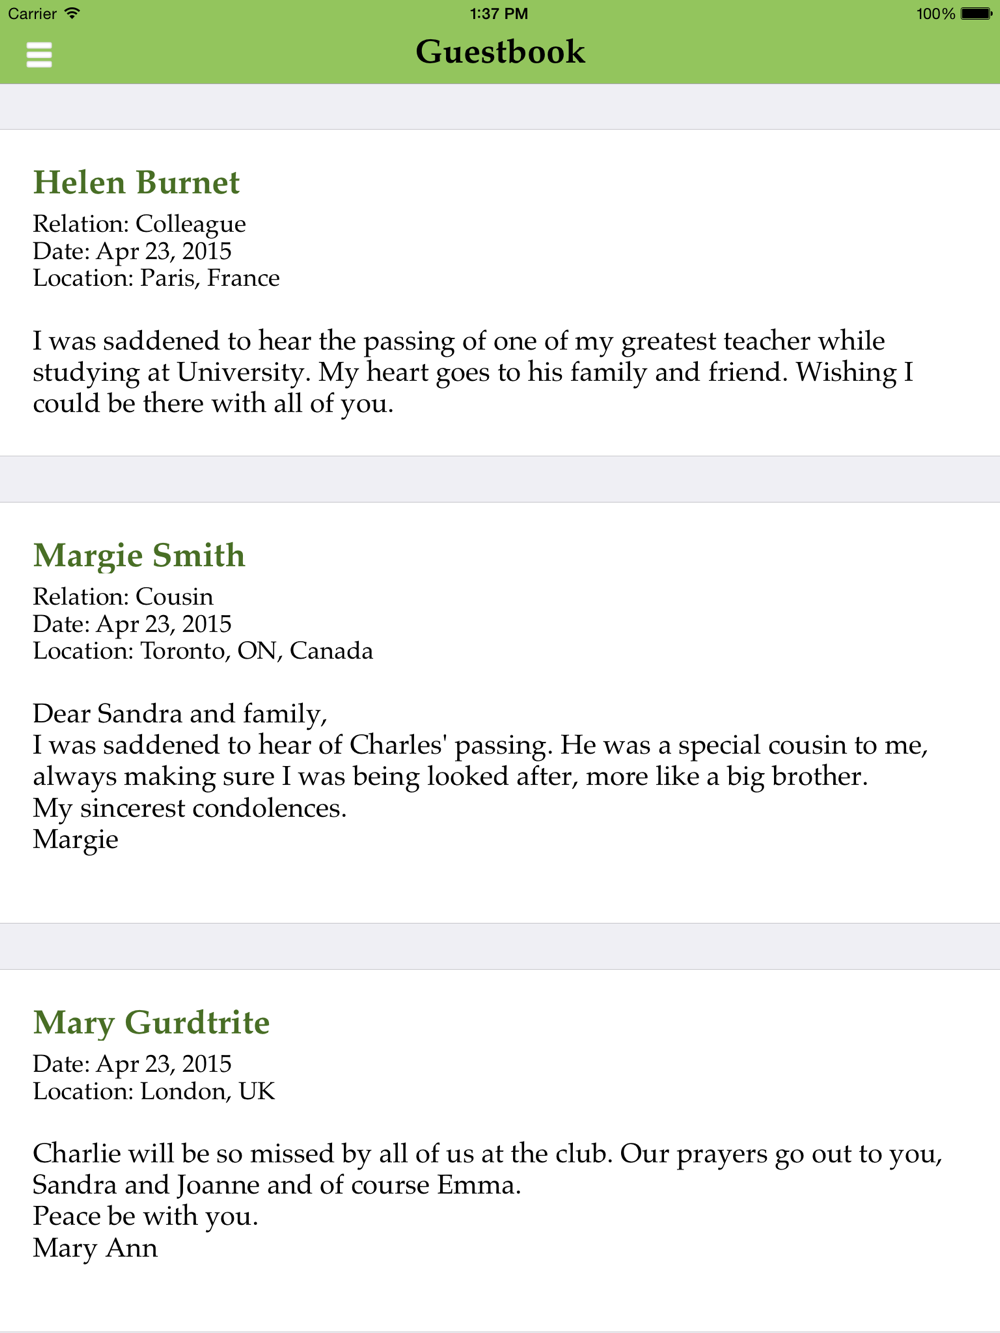
Task: Tap Mary Ann's 'Charlie will be missed' message
Action: 488,1200
